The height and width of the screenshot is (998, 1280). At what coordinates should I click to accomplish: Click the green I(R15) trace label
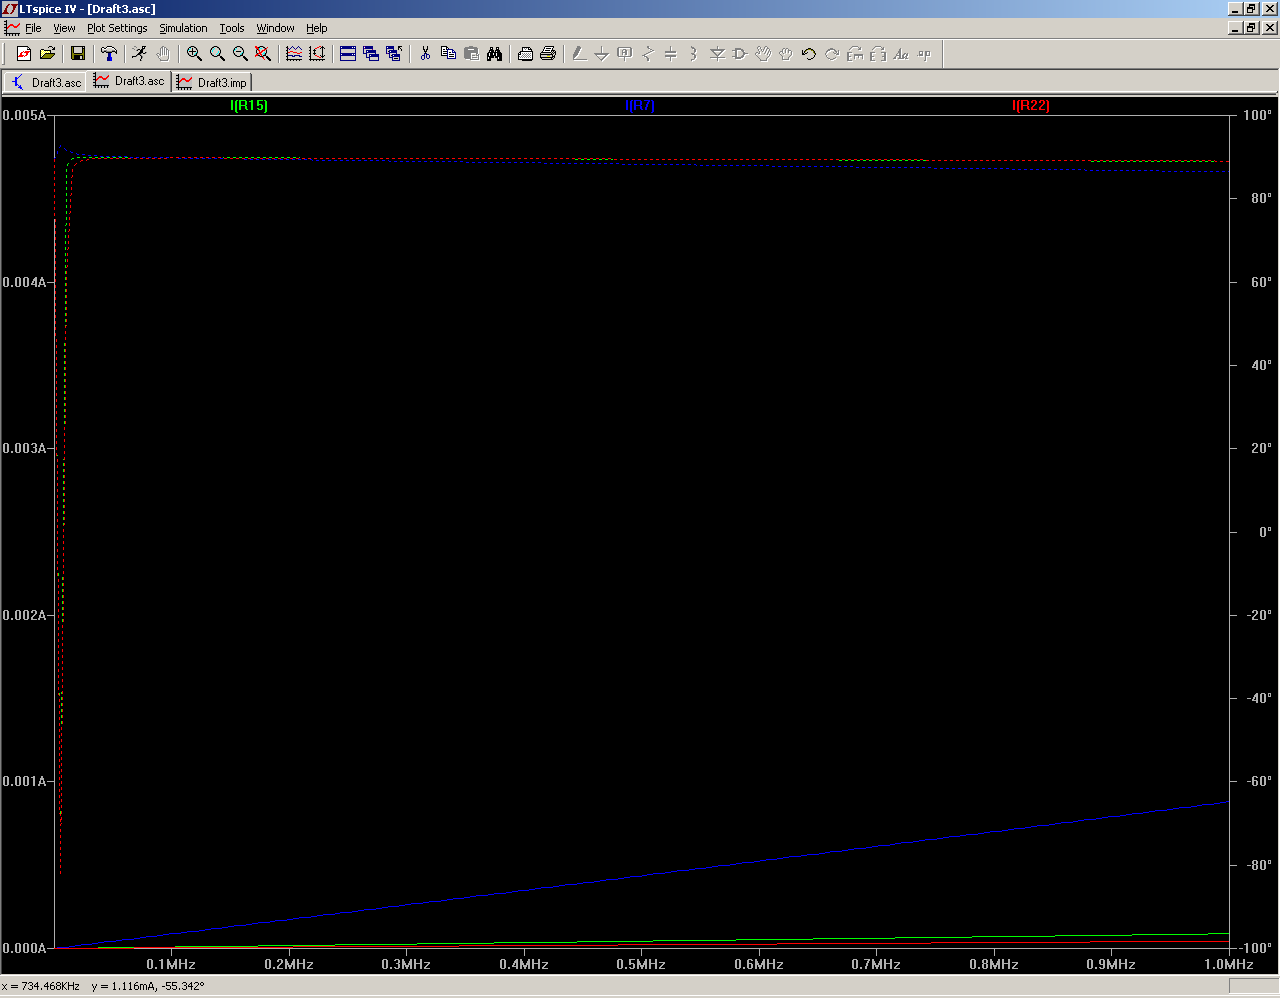tap(249, 105)
